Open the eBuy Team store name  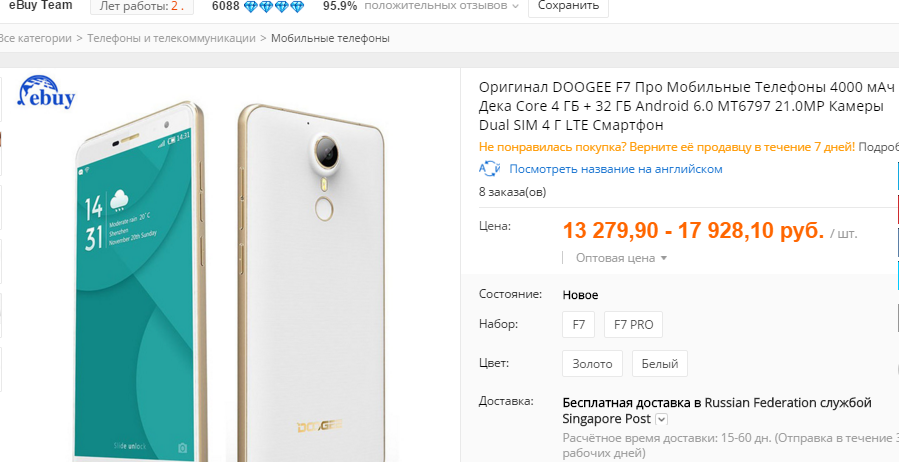40,6
